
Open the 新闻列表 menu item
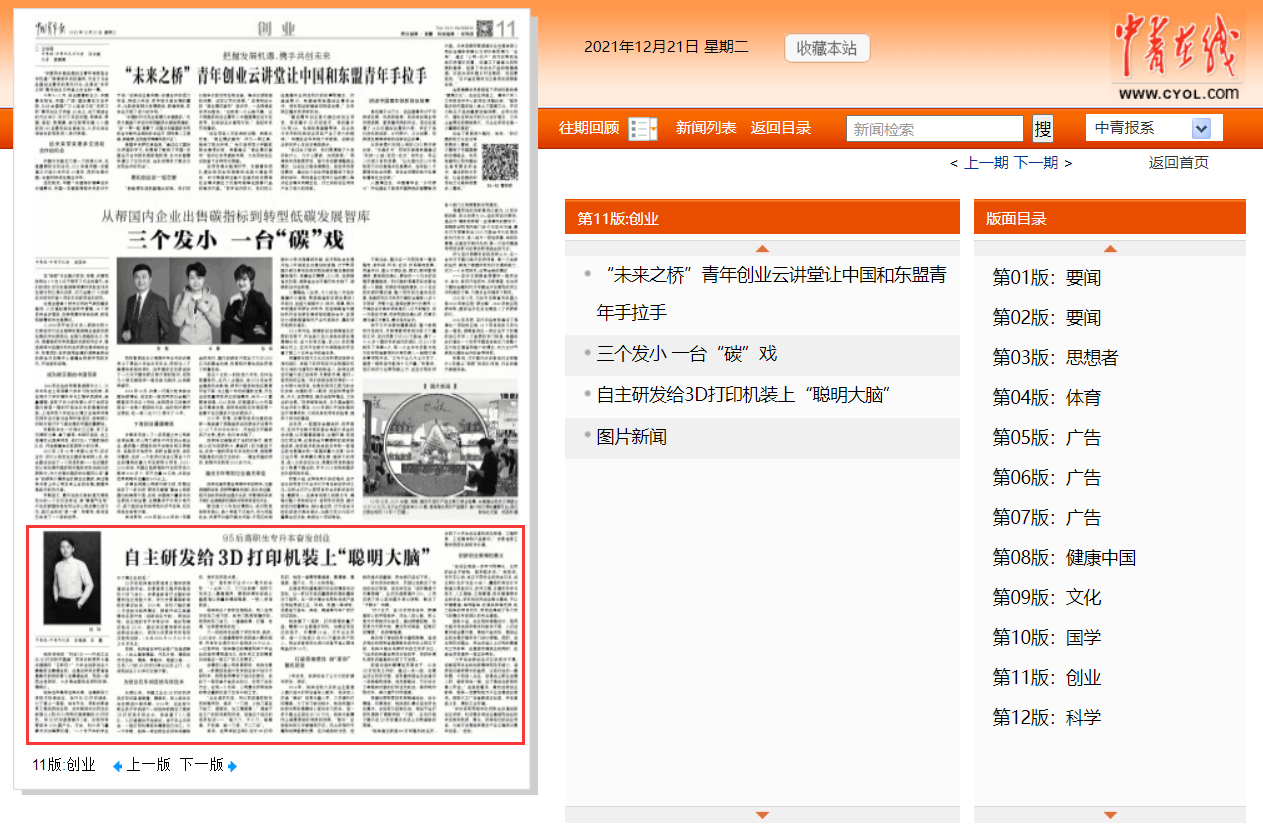pyautogui.click(x=706, y=128)
